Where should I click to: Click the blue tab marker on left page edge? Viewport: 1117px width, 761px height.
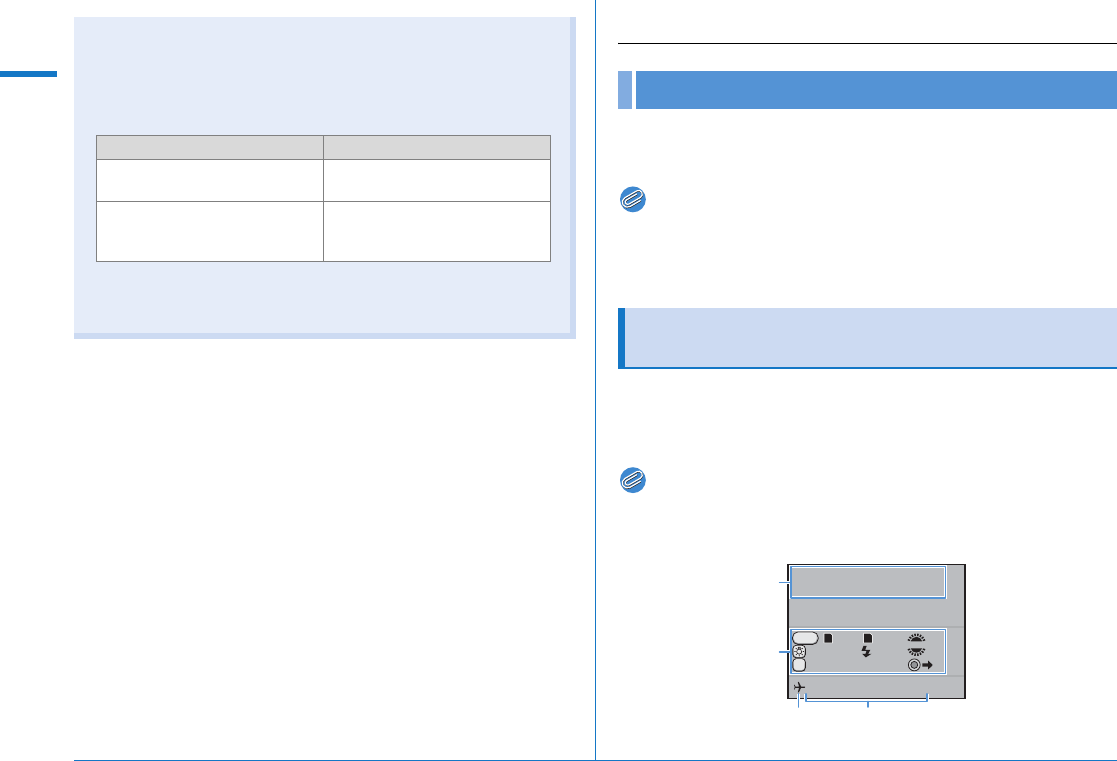[29, 73]
